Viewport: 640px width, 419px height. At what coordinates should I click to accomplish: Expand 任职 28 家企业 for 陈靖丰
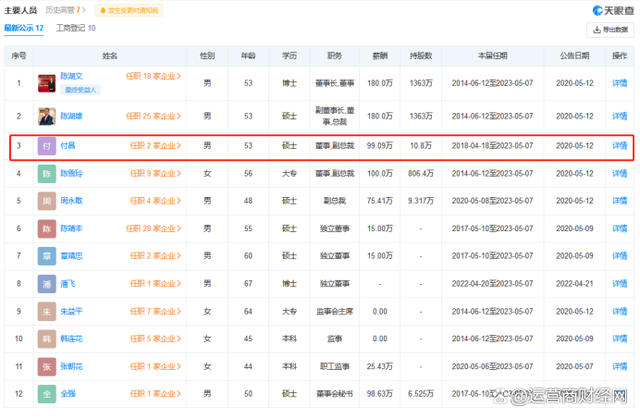pos(153,228)
